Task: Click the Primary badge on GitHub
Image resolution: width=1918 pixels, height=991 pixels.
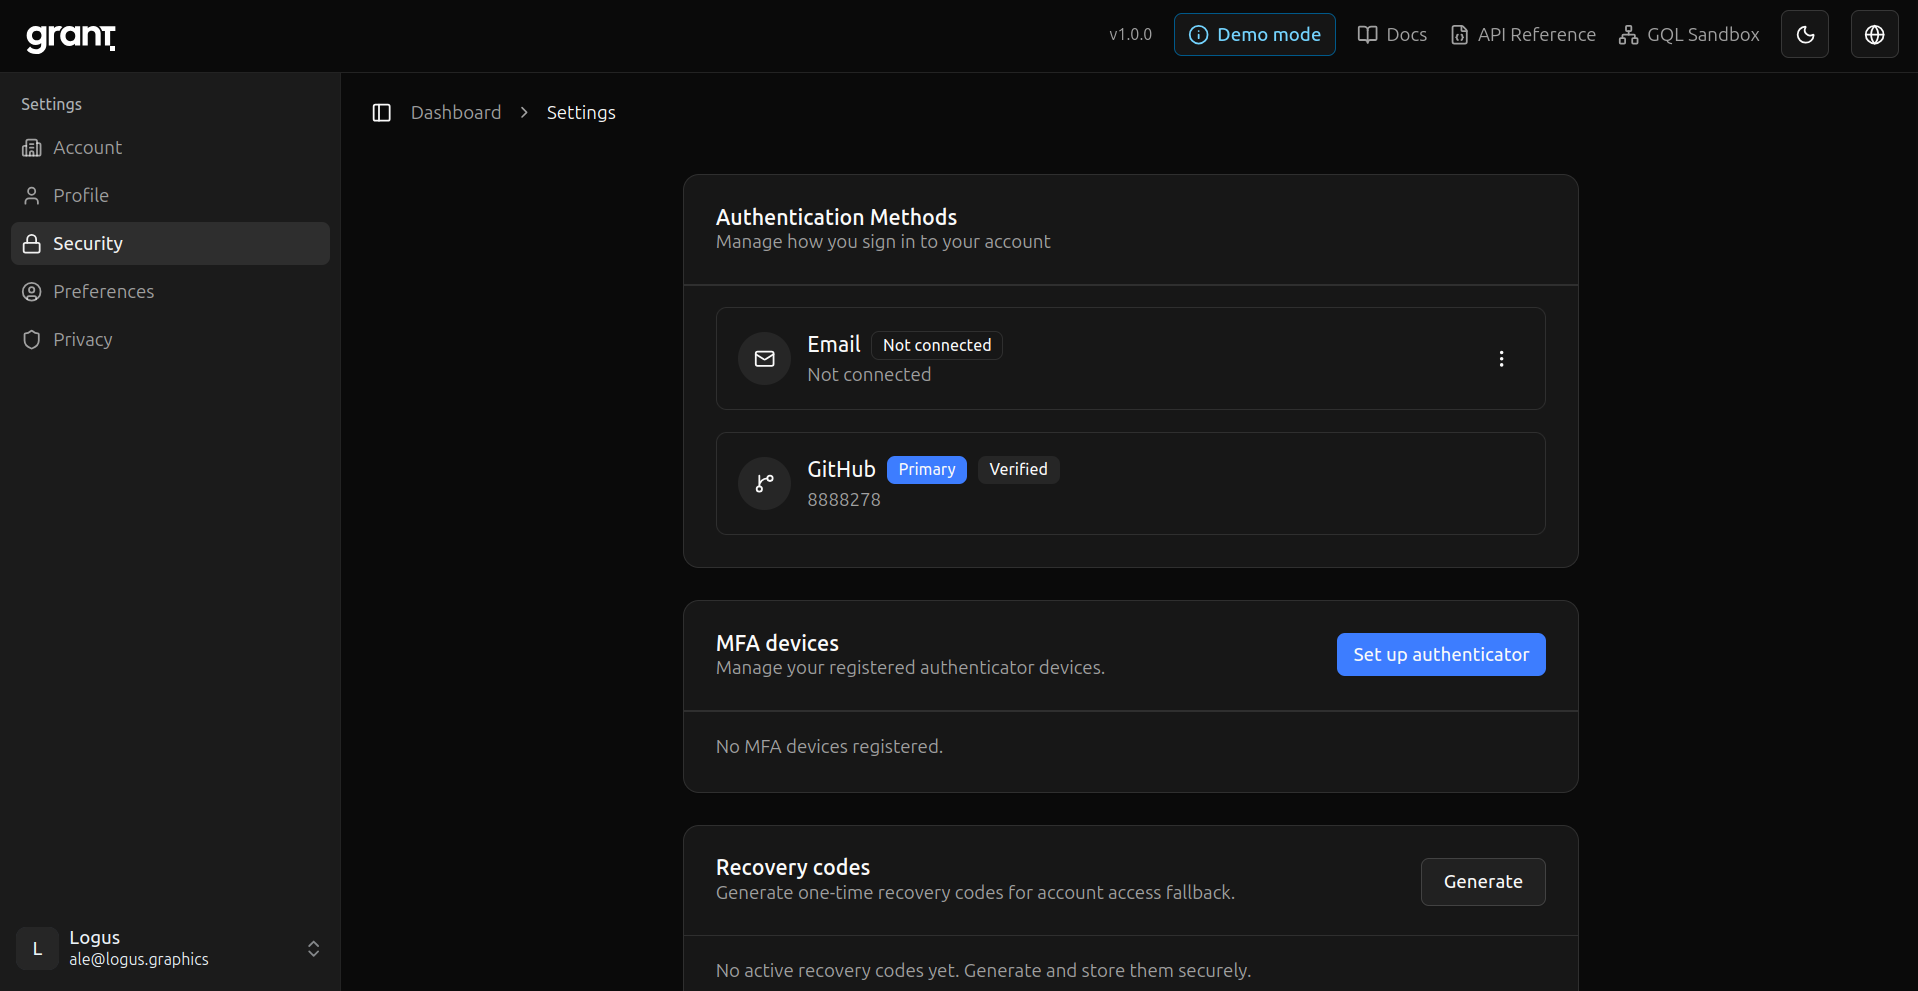Action: 927,470
